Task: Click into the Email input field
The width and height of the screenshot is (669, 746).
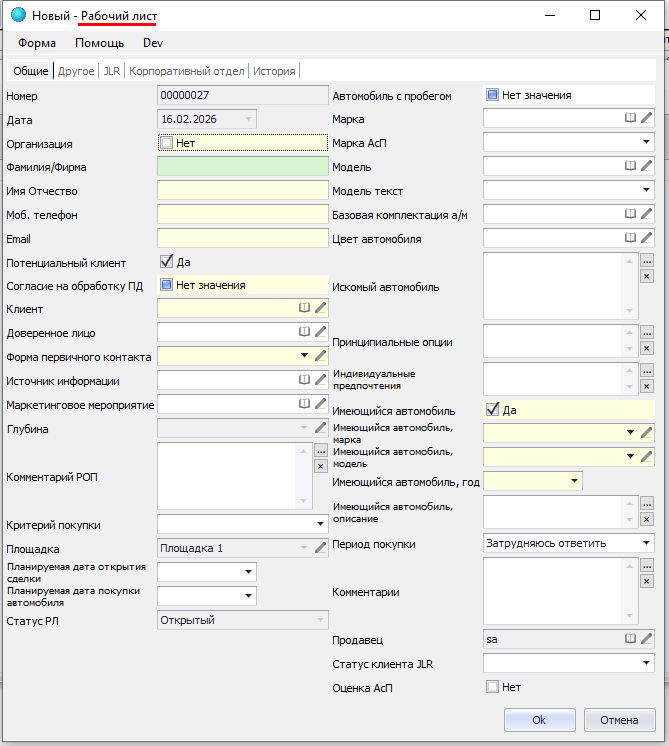Action: click(243, 239)
